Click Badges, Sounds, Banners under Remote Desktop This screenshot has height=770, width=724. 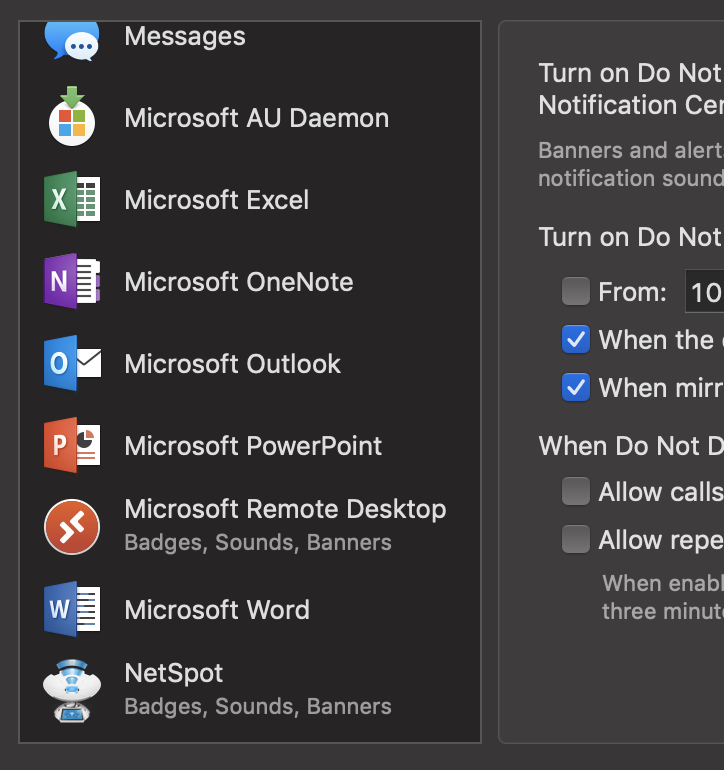point(258,543)
